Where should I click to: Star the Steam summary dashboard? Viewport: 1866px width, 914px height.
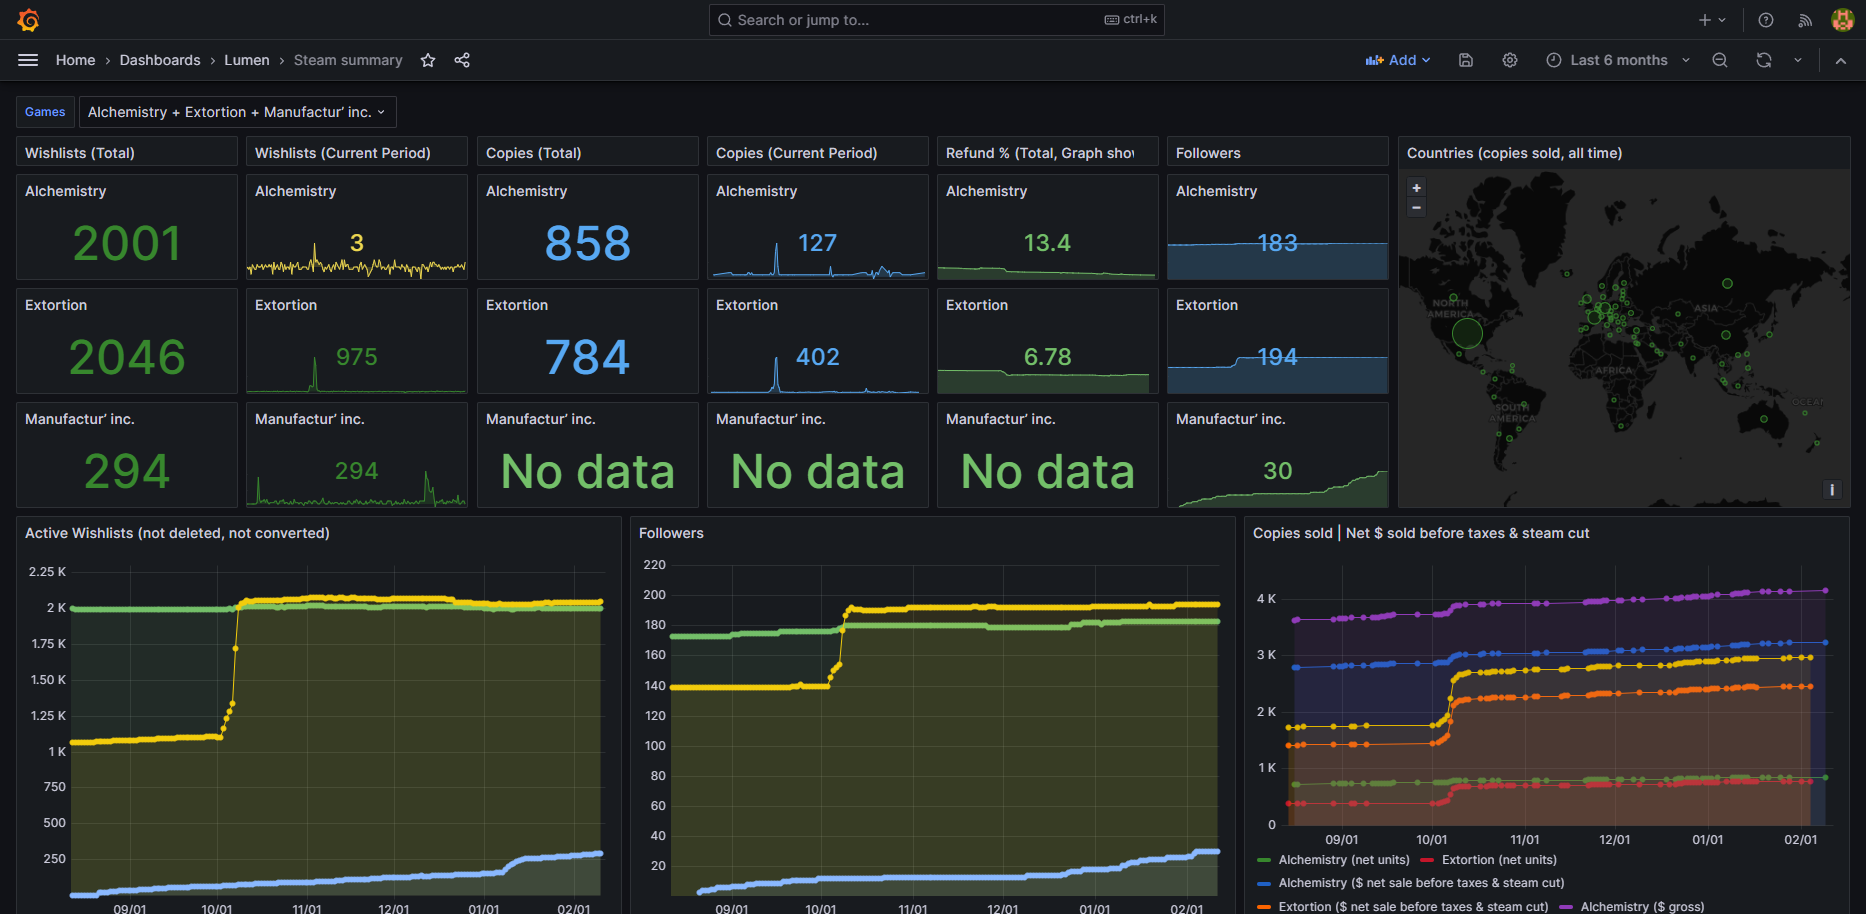pos(428,60)
